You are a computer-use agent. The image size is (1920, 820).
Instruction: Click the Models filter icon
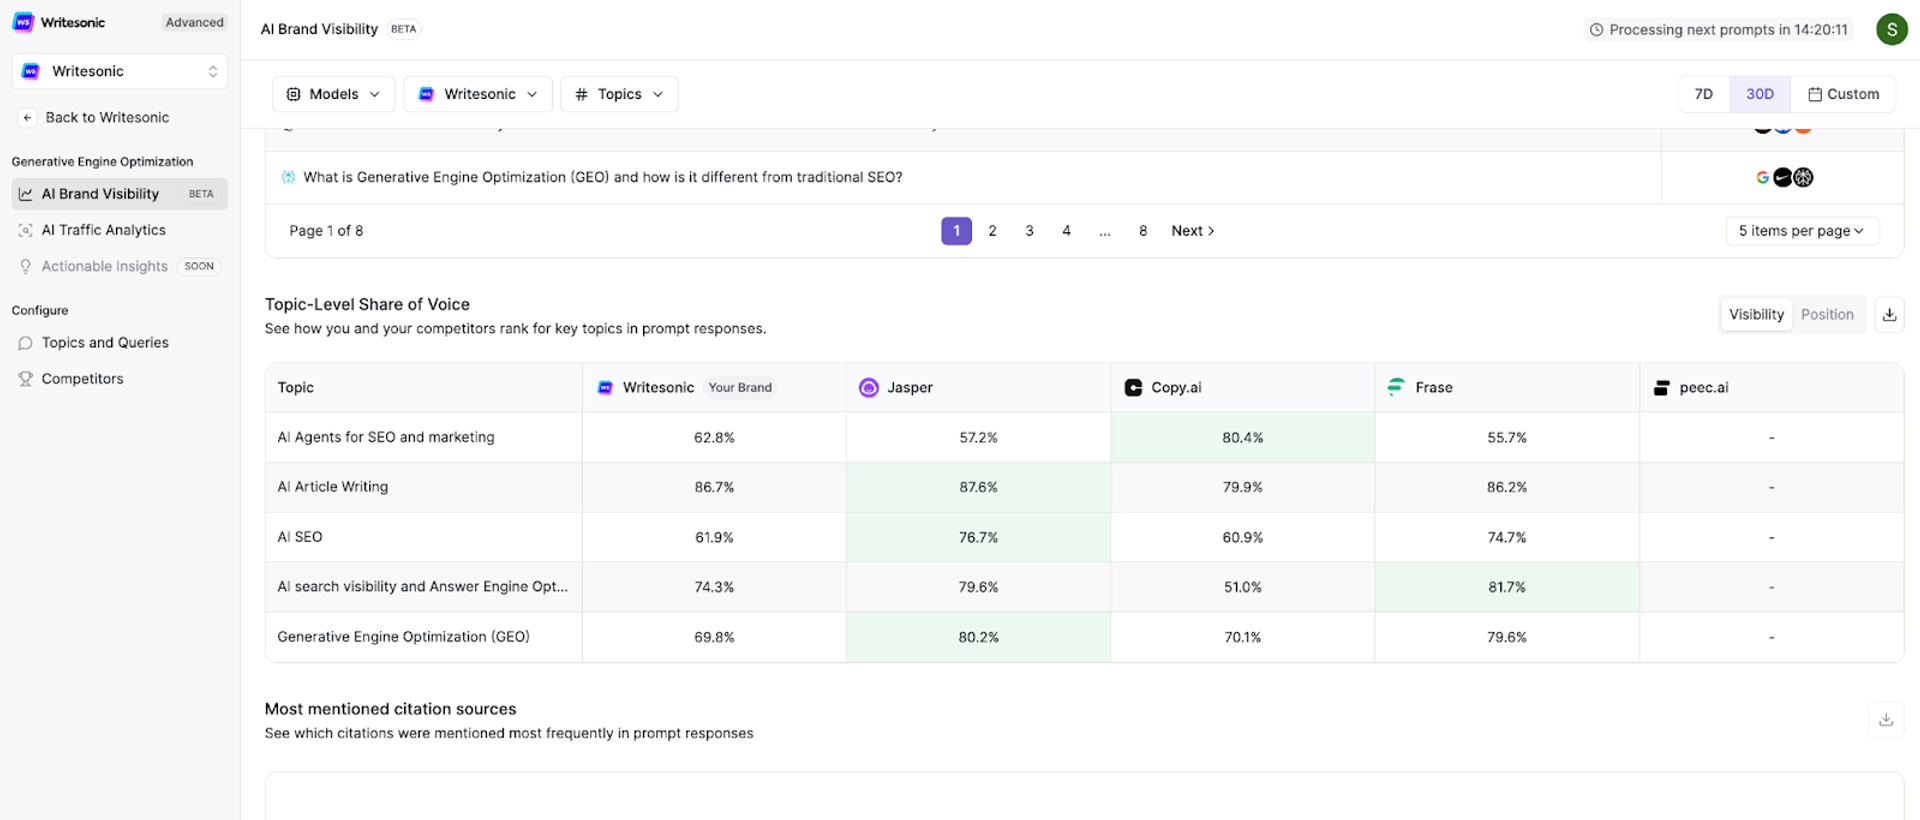[x=293, y=94]
